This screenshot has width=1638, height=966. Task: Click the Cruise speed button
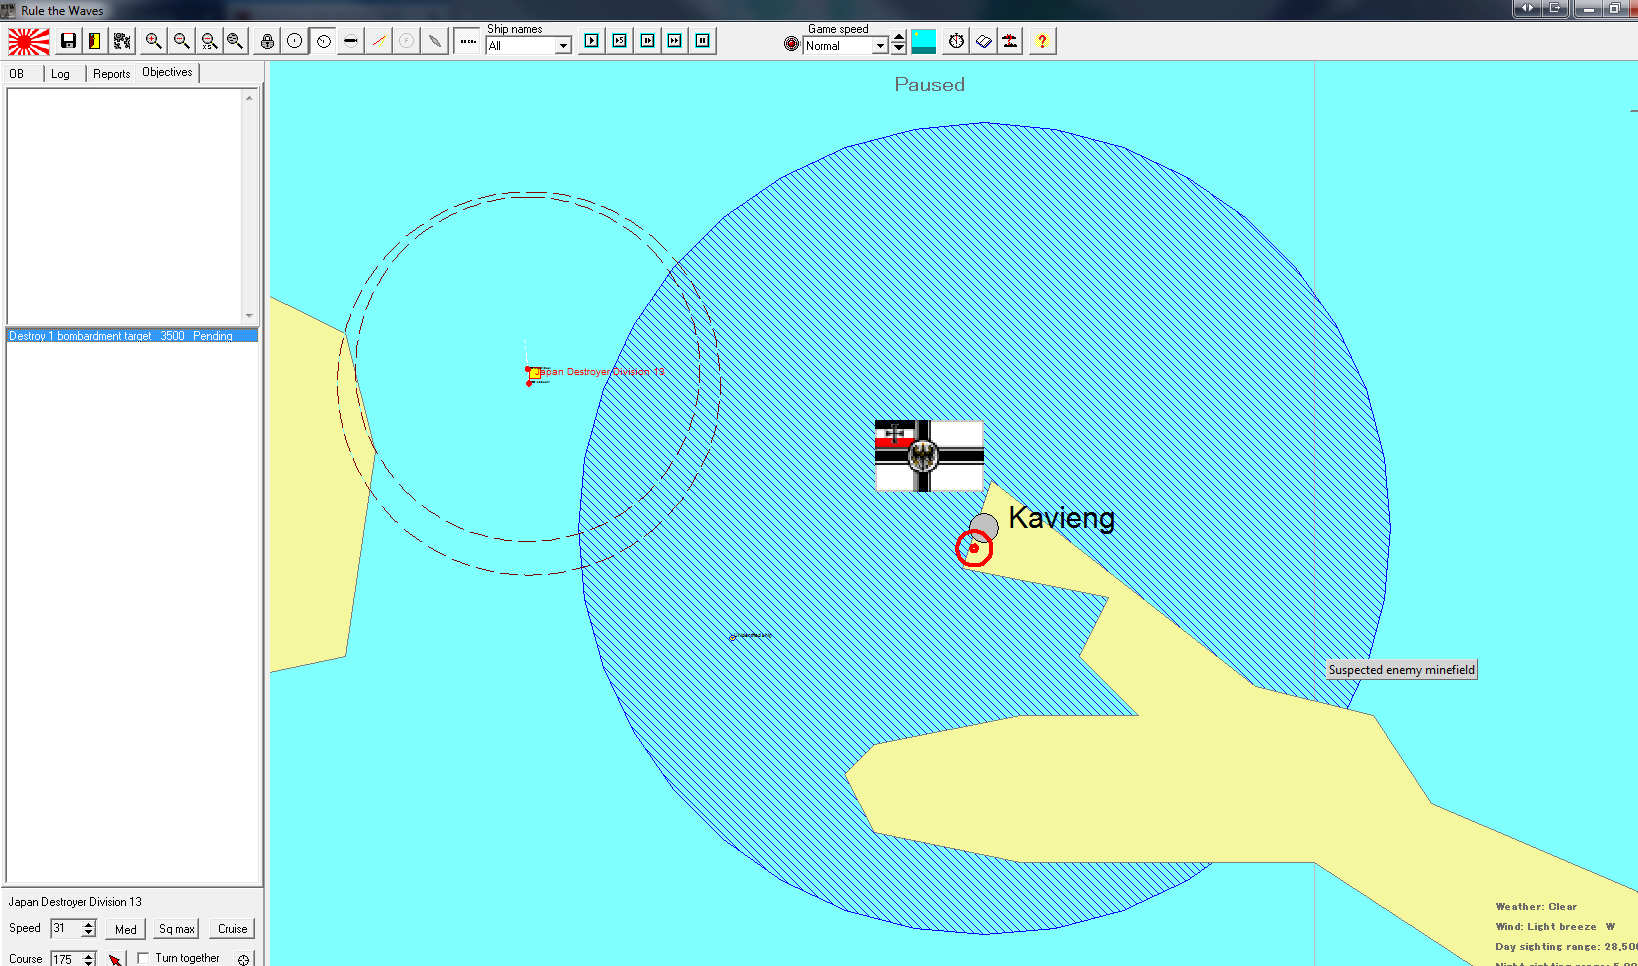click(233, 929)
